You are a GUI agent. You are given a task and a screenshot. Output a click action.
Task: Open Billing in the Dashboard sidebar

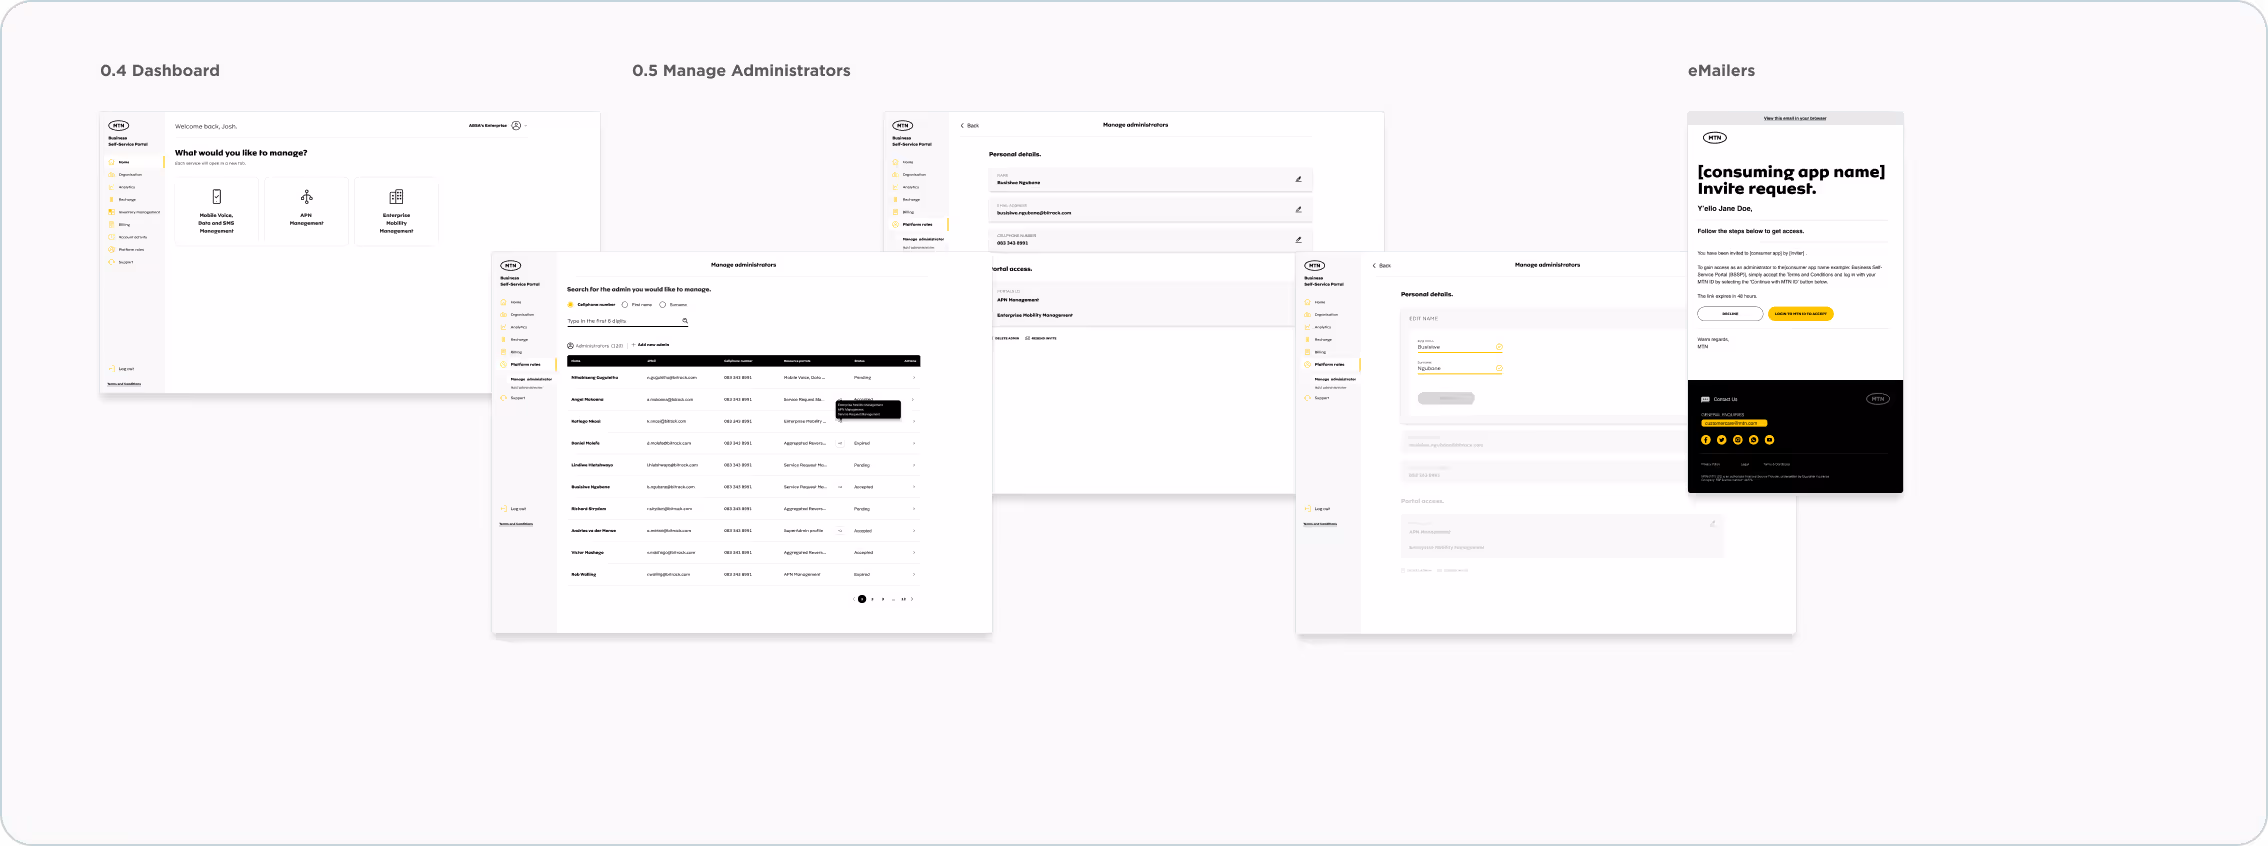(120, 225)
